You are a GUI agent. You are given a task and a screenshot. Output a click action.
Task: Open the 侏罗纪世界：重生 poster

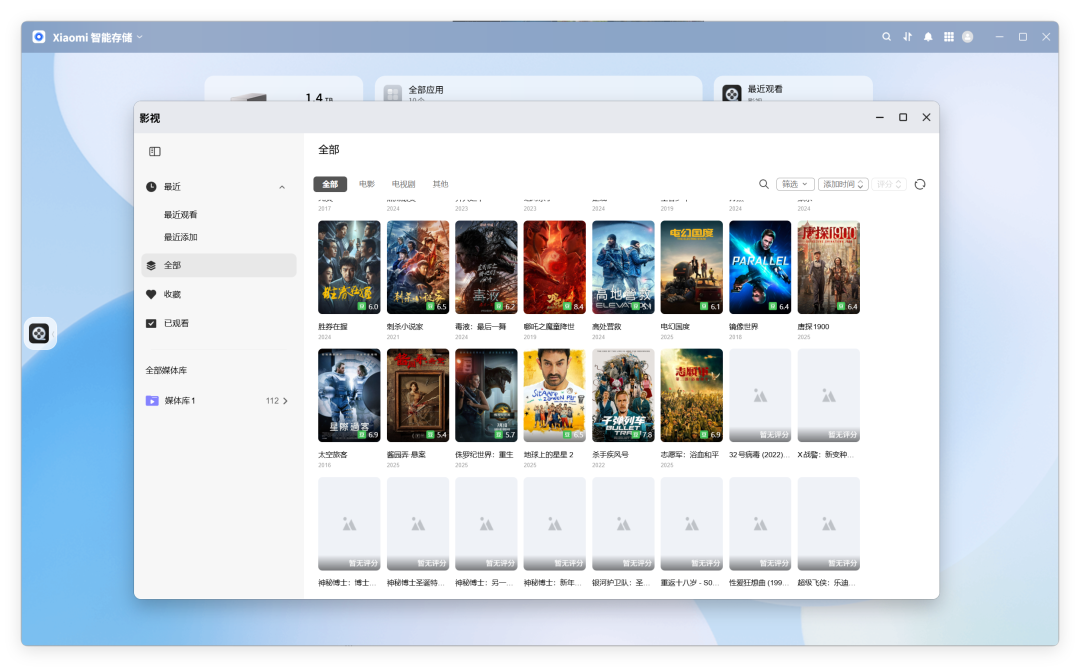click(486, 396)
